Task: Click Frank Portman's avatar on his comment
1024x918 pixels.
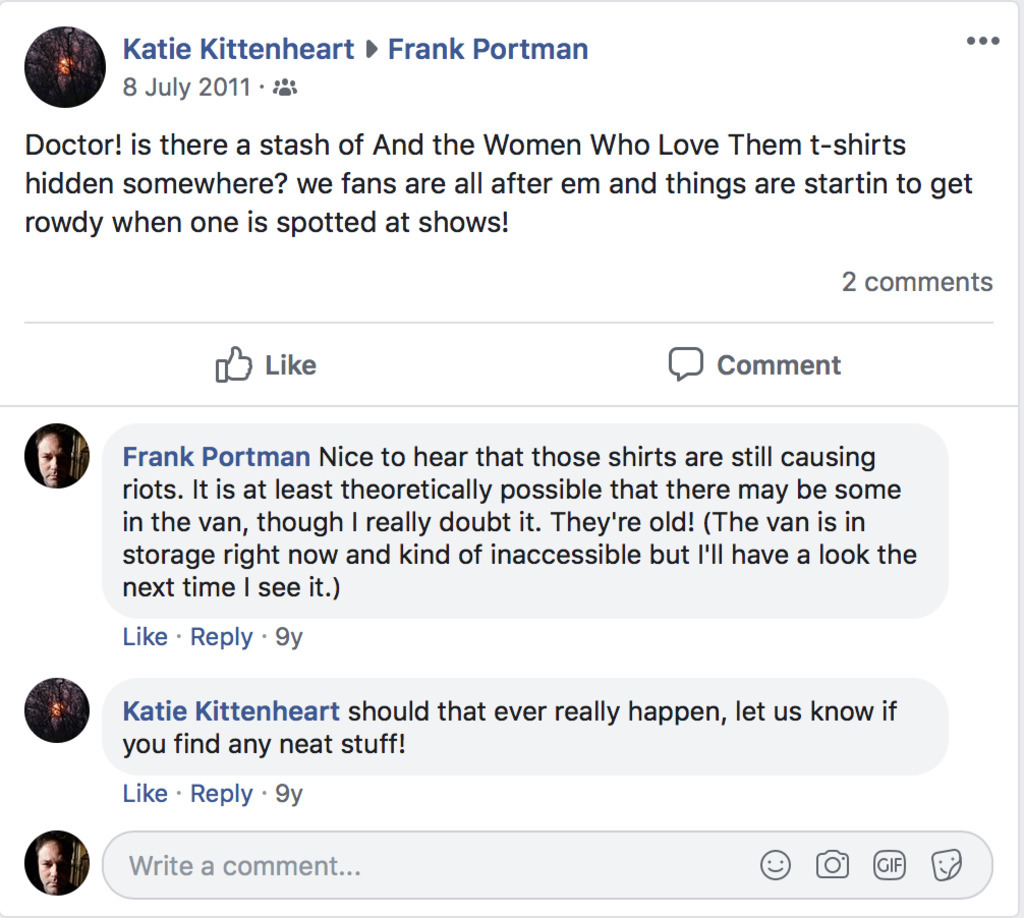Action: pyautogui.click(x=57, y=456)
